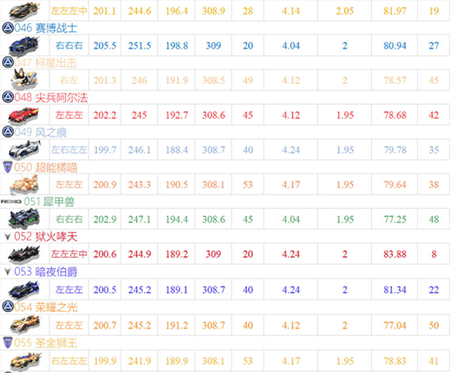Viewport: 450px width, 373px height.
Task: Select the 196.4 cell in the top row
Action: tap(177, 11)
